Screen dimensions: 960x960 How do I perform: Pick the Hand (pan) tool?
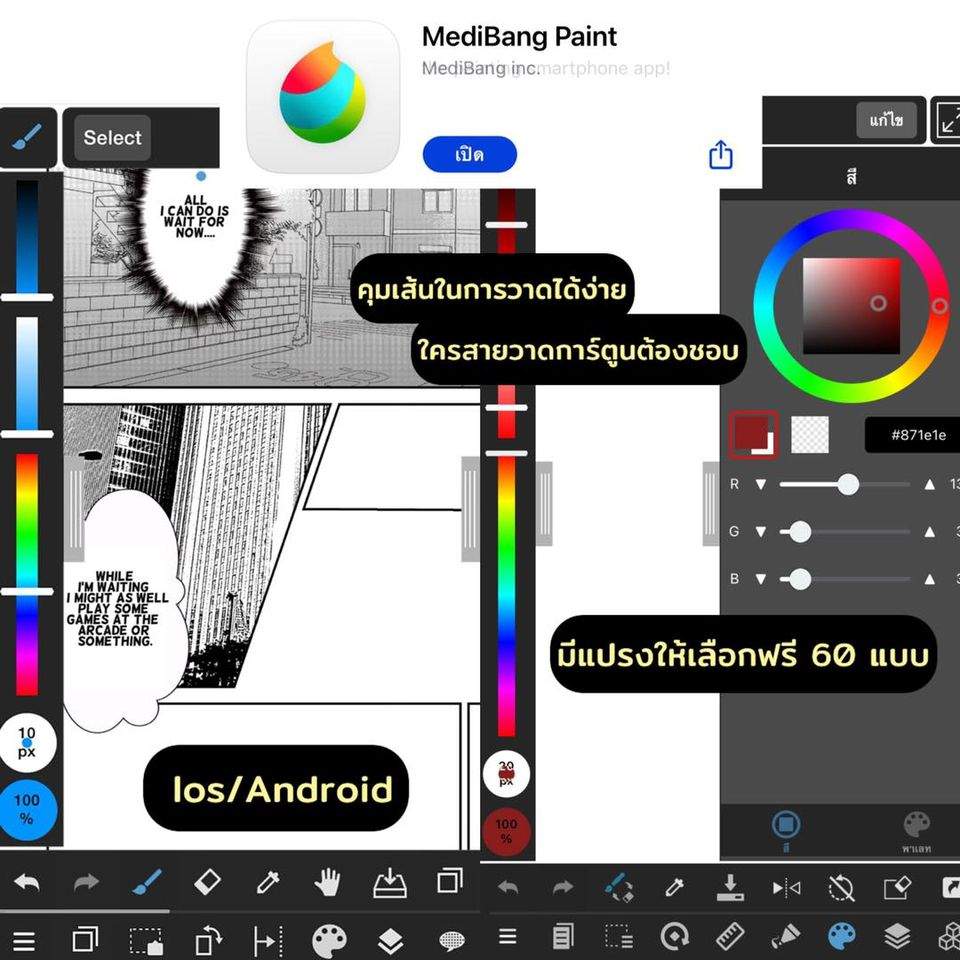[x=327, y=882]
